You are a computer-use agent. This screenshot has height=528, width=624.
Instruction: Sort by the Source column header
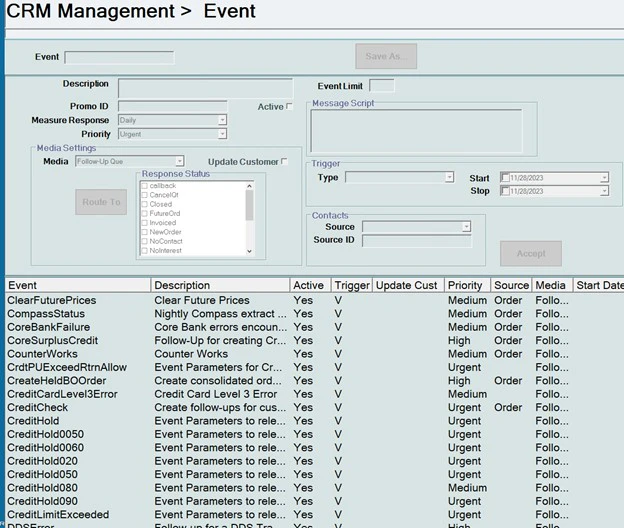pyautogui.click(x=511, y=285)
